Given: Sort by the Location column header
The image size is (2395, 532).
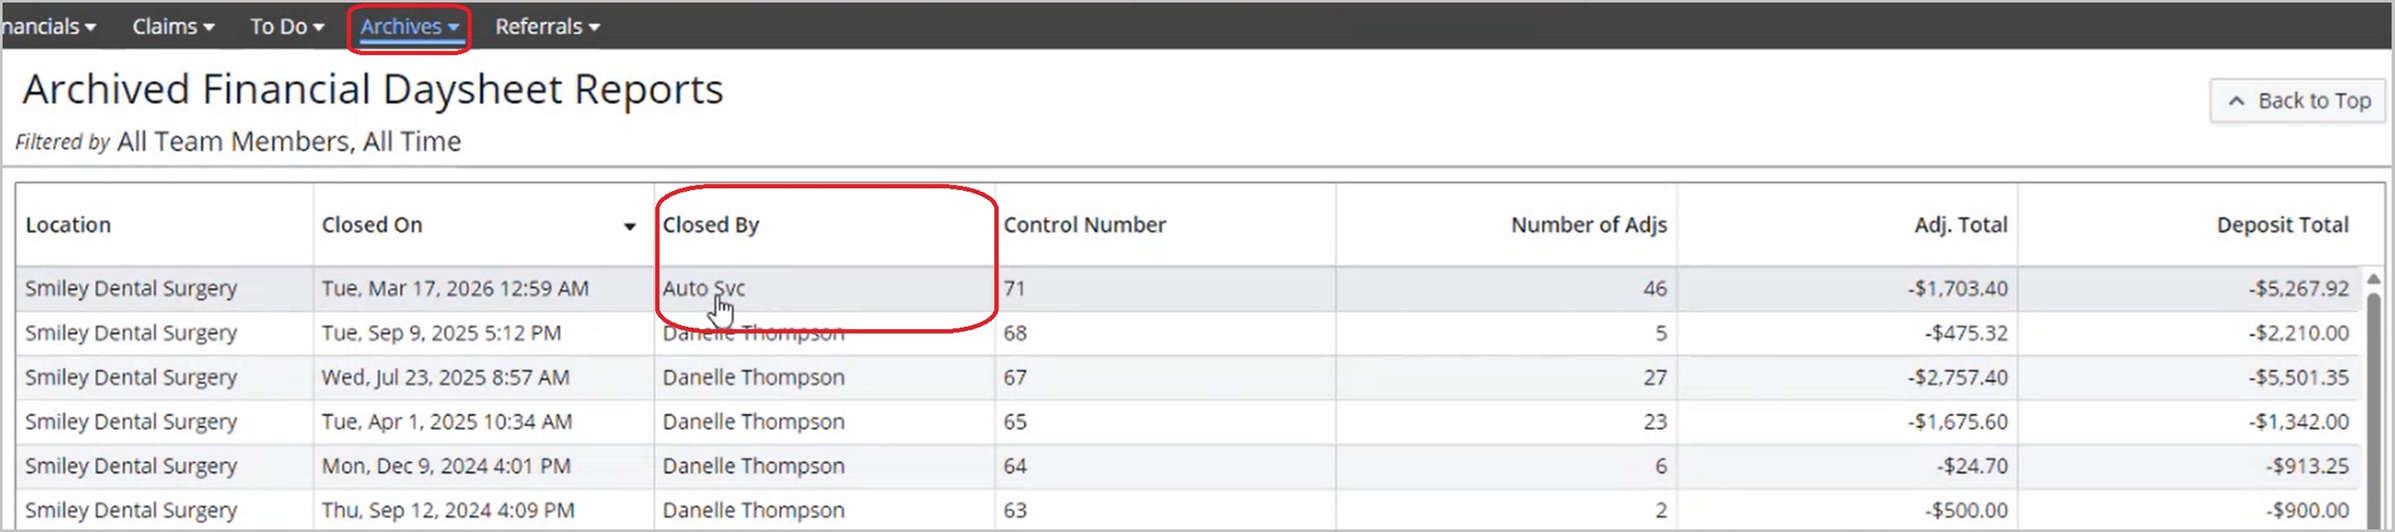Looking at the screenshot, I should [x=68, y=225].
